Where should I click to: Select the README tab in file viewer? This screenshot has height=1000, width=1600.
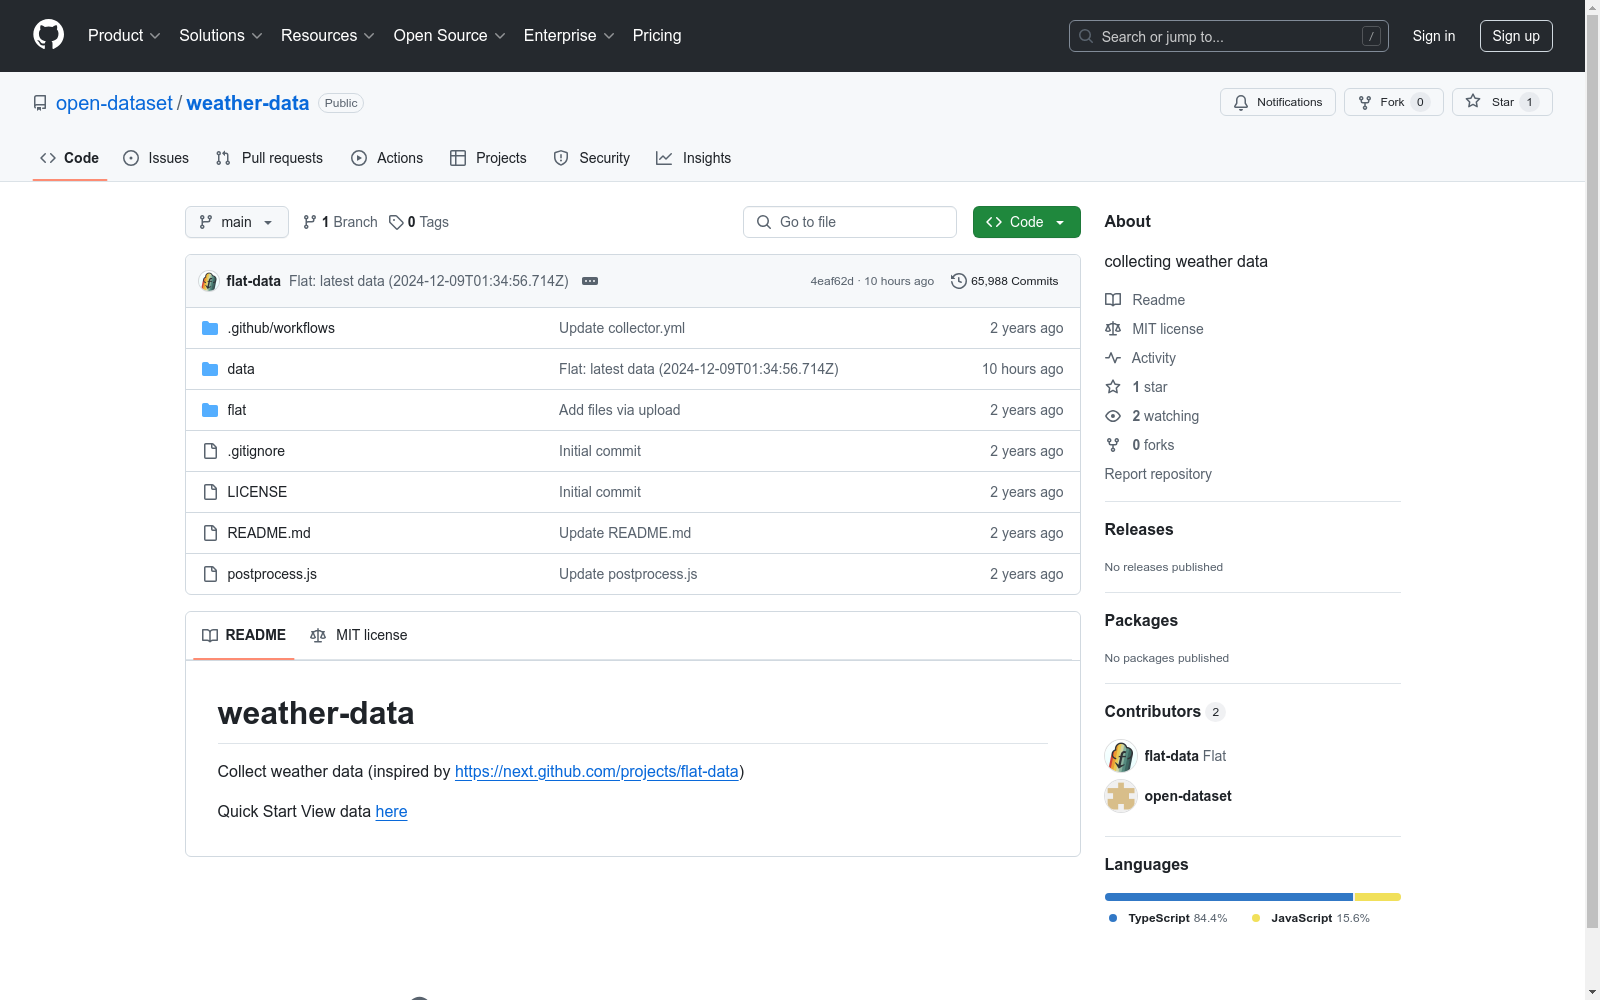[244, 635]
